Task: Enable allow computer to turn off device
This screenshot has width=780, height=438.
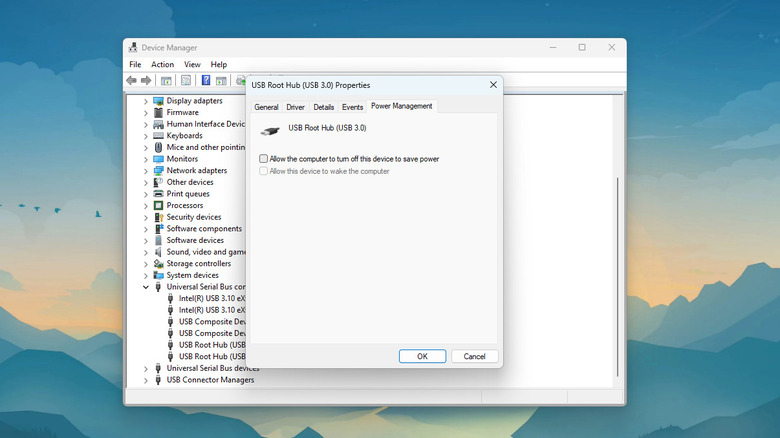Action: click(264, 159)
